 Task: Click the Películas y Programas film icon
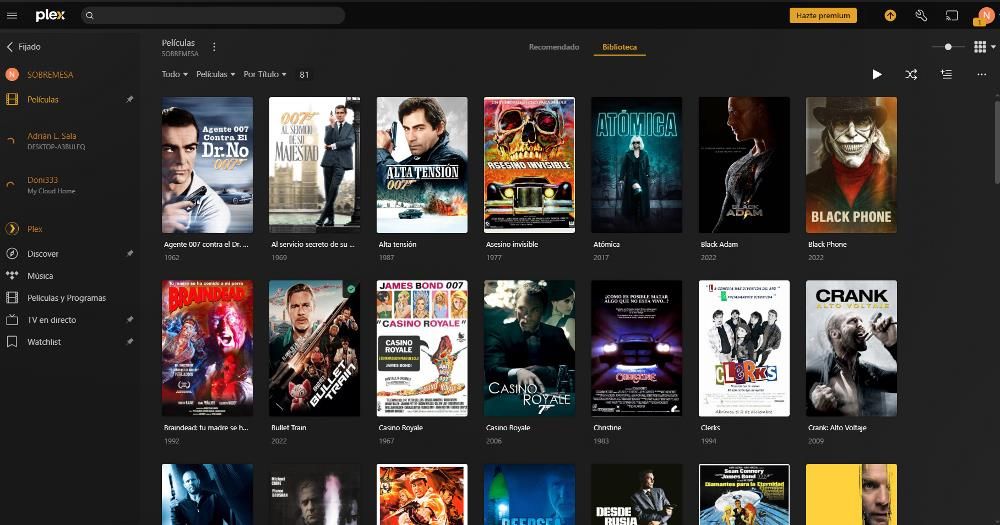coord(11,298)
